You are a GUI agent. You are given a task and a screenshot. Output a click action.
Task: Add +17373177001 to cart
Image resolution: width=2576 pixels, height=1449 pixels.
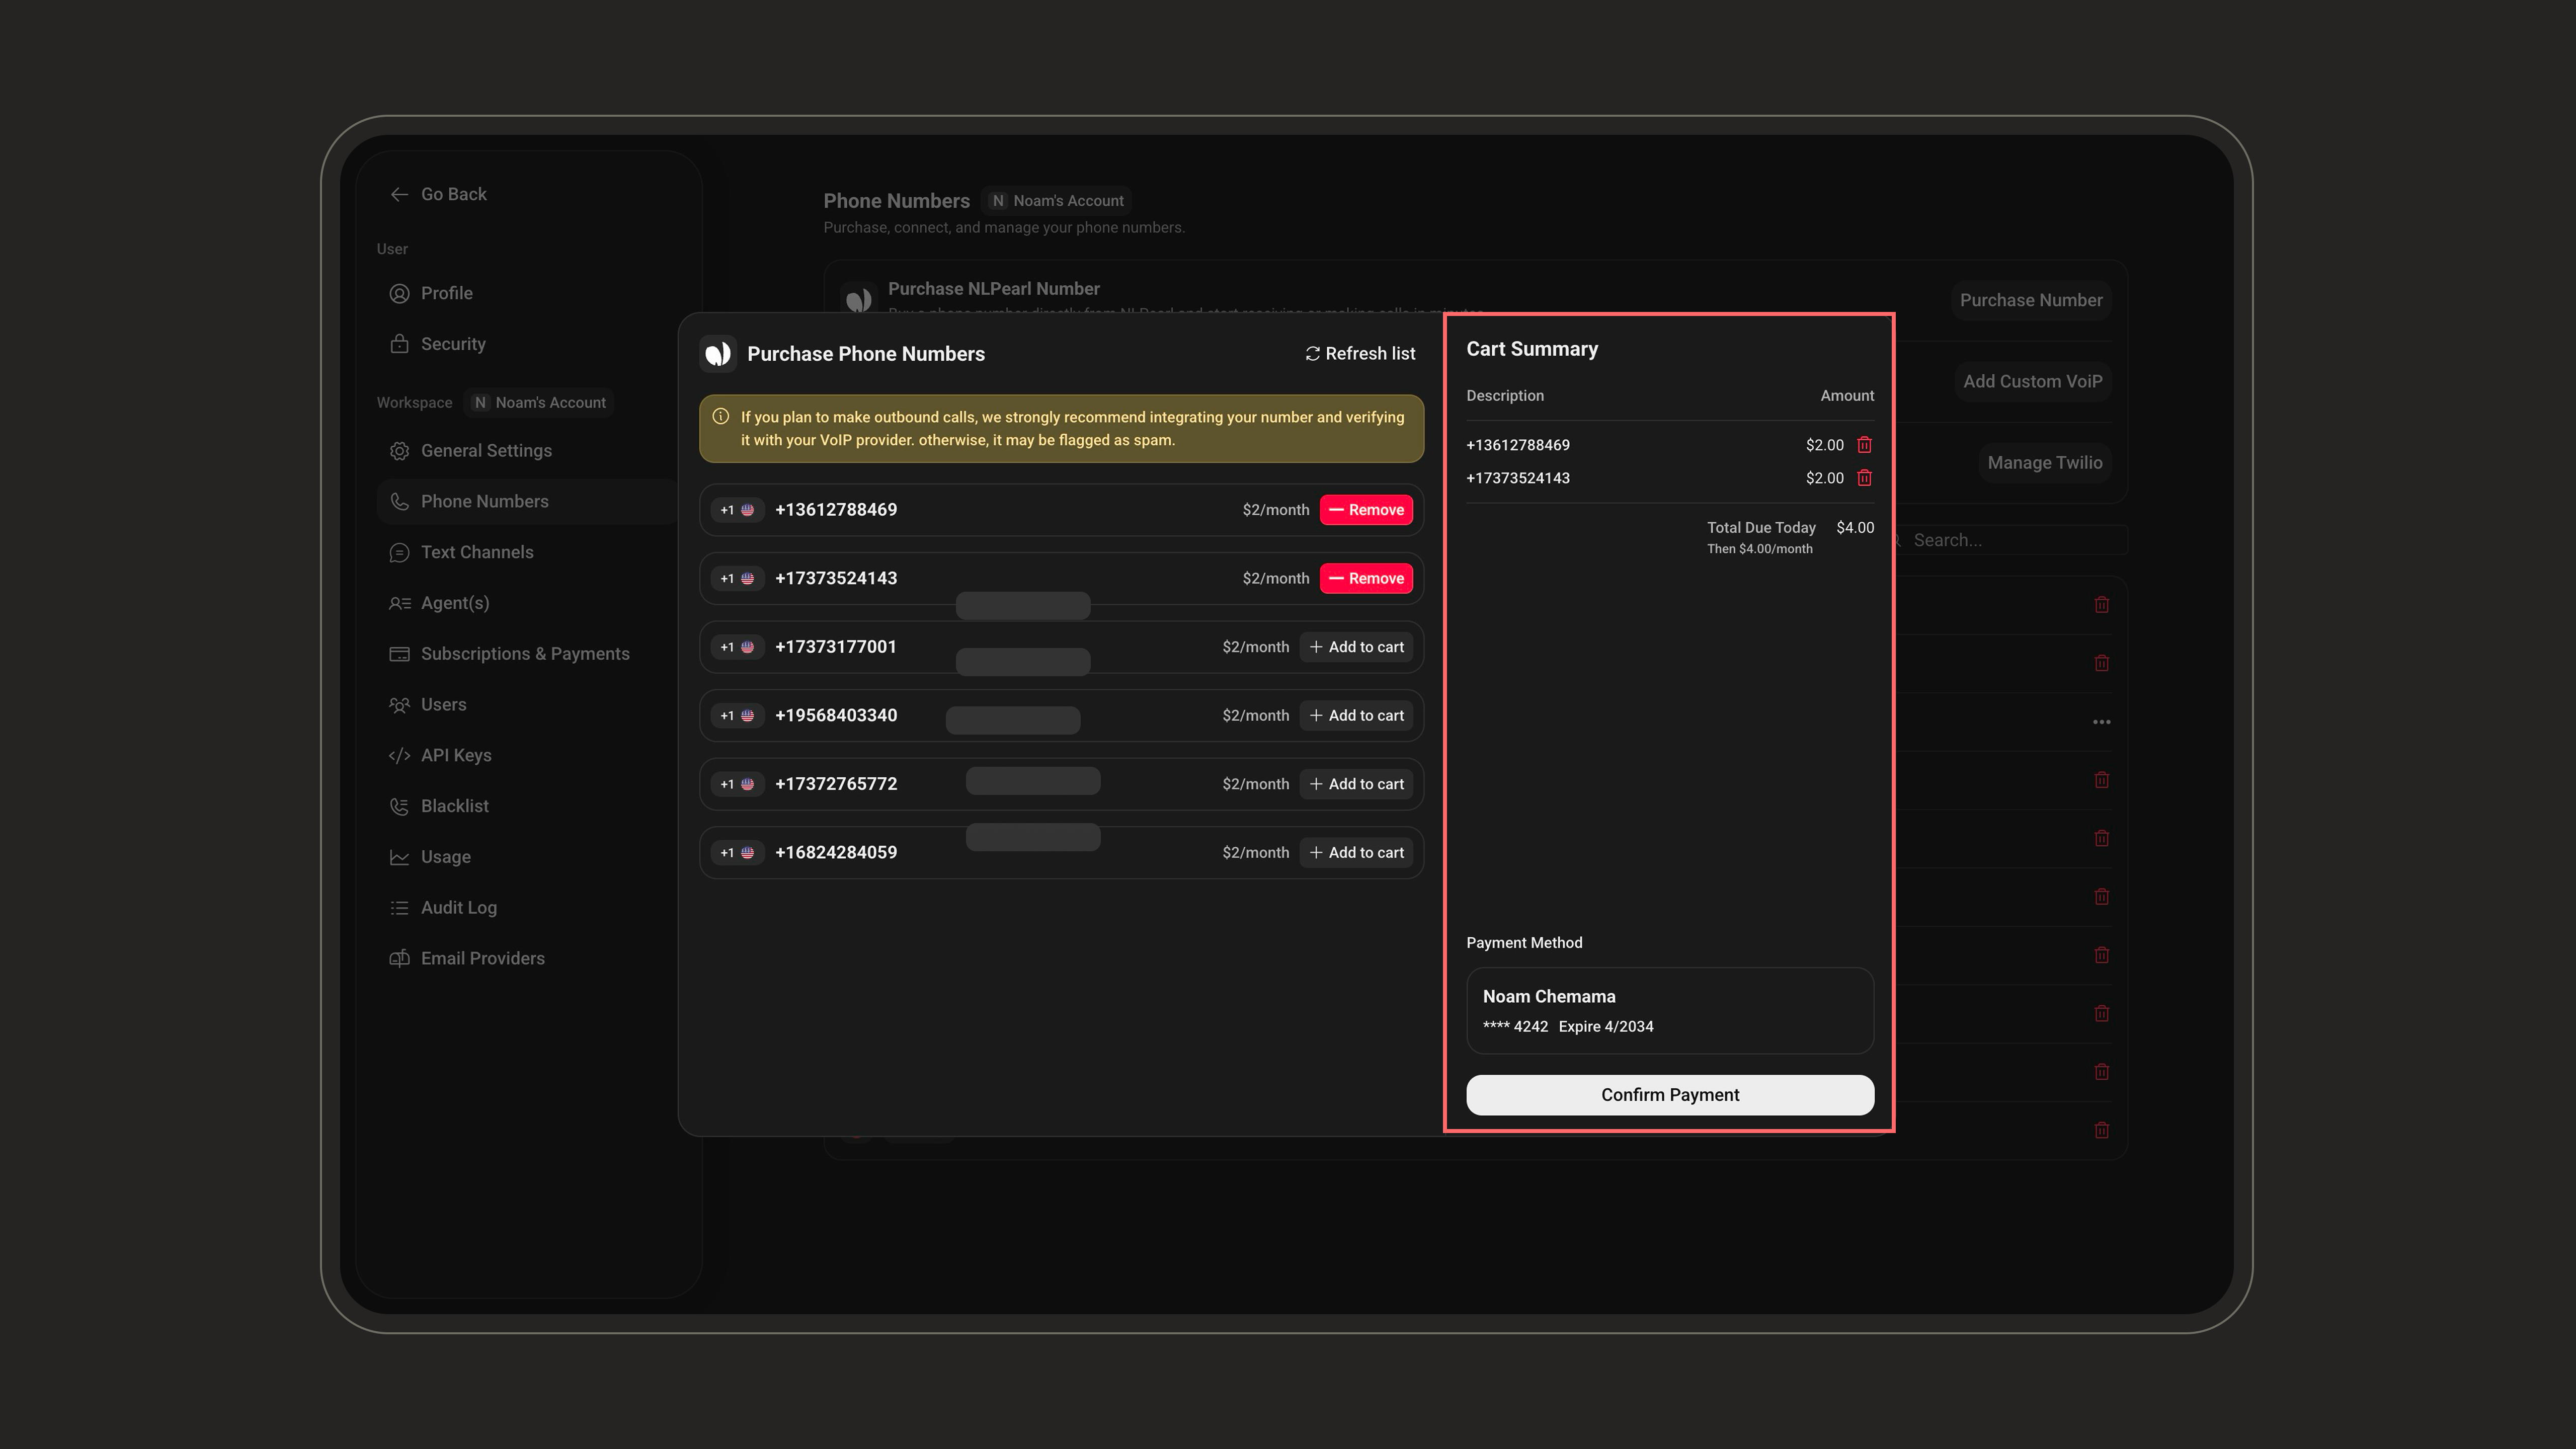point(1356,647)
